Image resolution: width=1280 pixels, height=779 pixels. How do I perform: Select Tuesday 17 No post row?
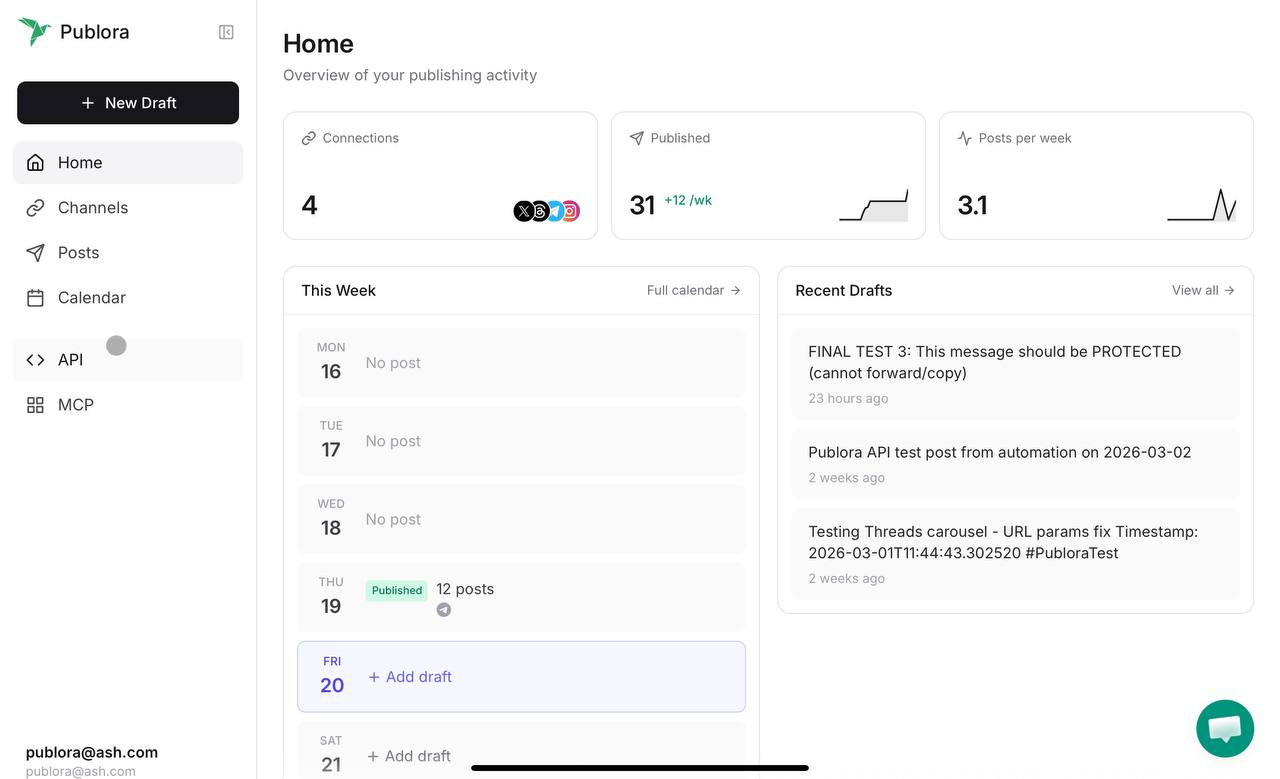click(521, 440)
